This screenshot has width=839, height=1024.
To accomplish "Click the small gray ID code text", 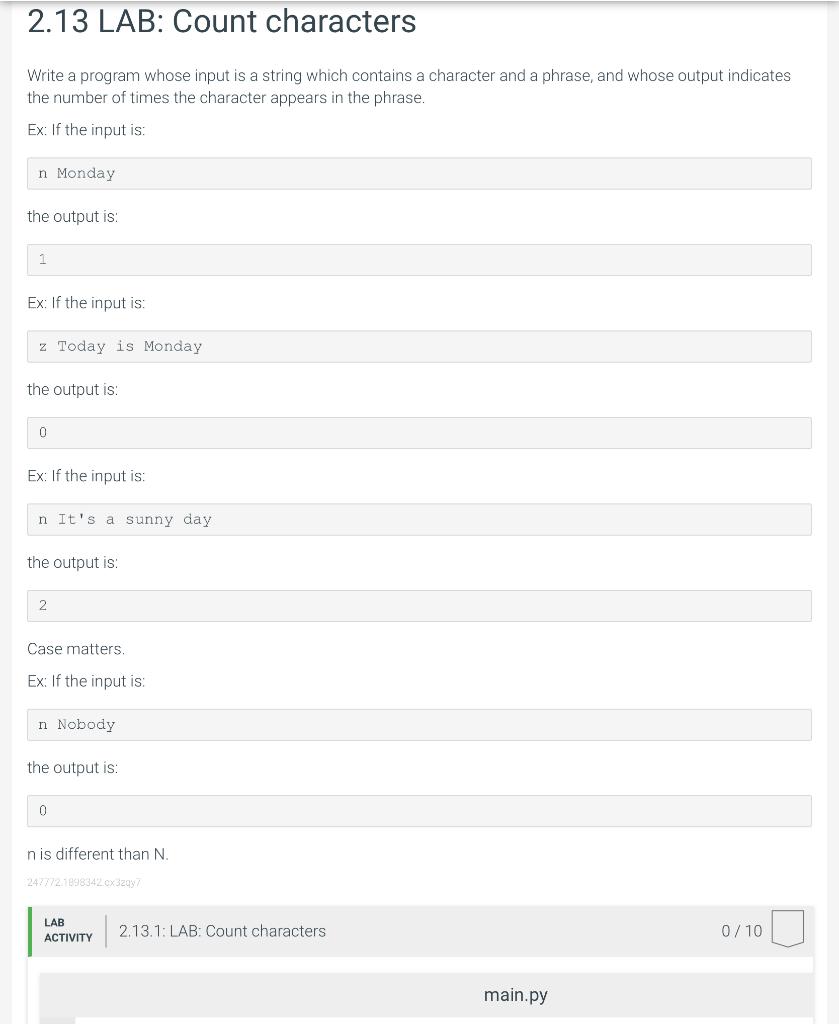I will click(84, 882).
